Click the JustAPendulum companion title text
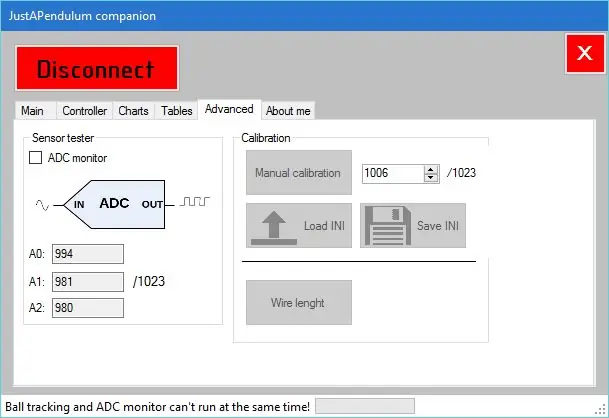The height and width of the screenshot is (418, 609). (82, 16)
